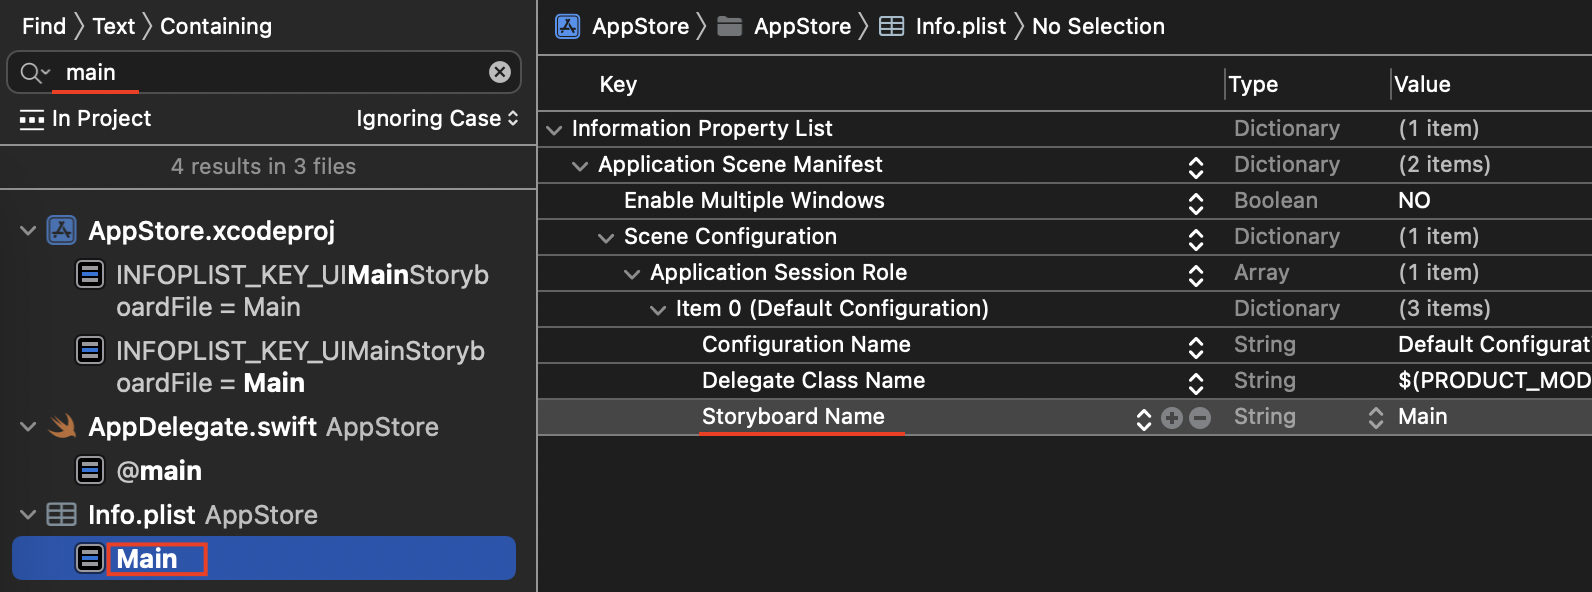Viewport: 1592px width, 592px height.
Task: Open AppStore project in jump bar
Action: 640,26
